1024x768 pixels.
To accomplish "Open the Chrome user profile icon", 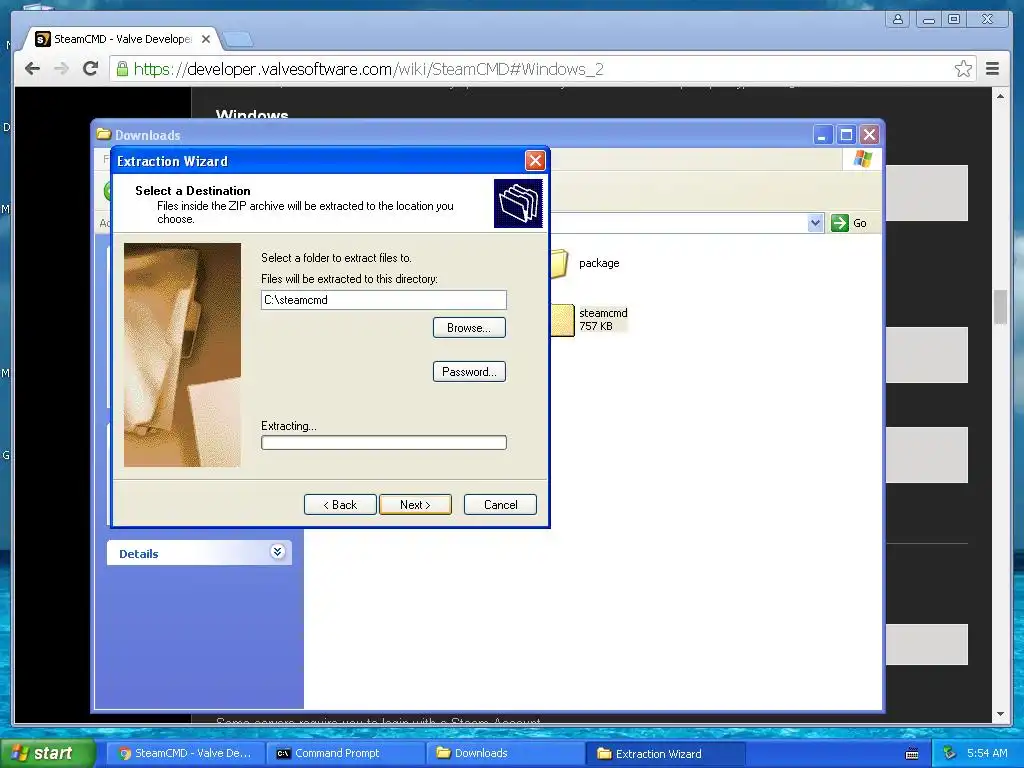I will [x=898, y=19].
